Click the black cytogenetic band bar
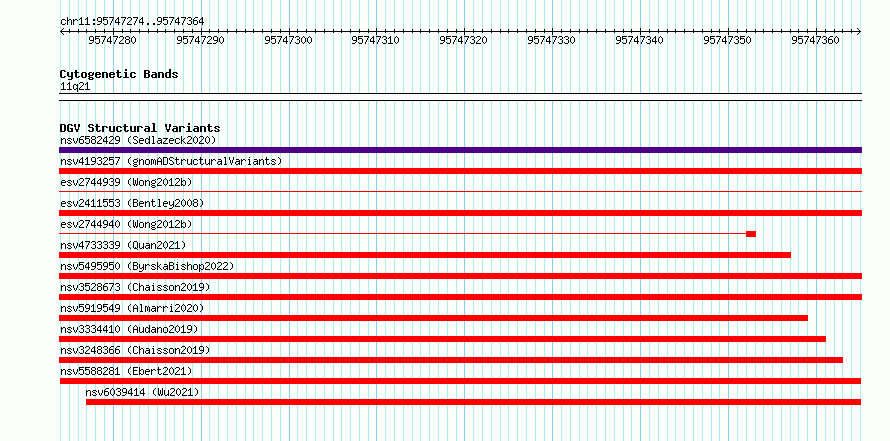 pyautogui.click(x=460, y=97)
